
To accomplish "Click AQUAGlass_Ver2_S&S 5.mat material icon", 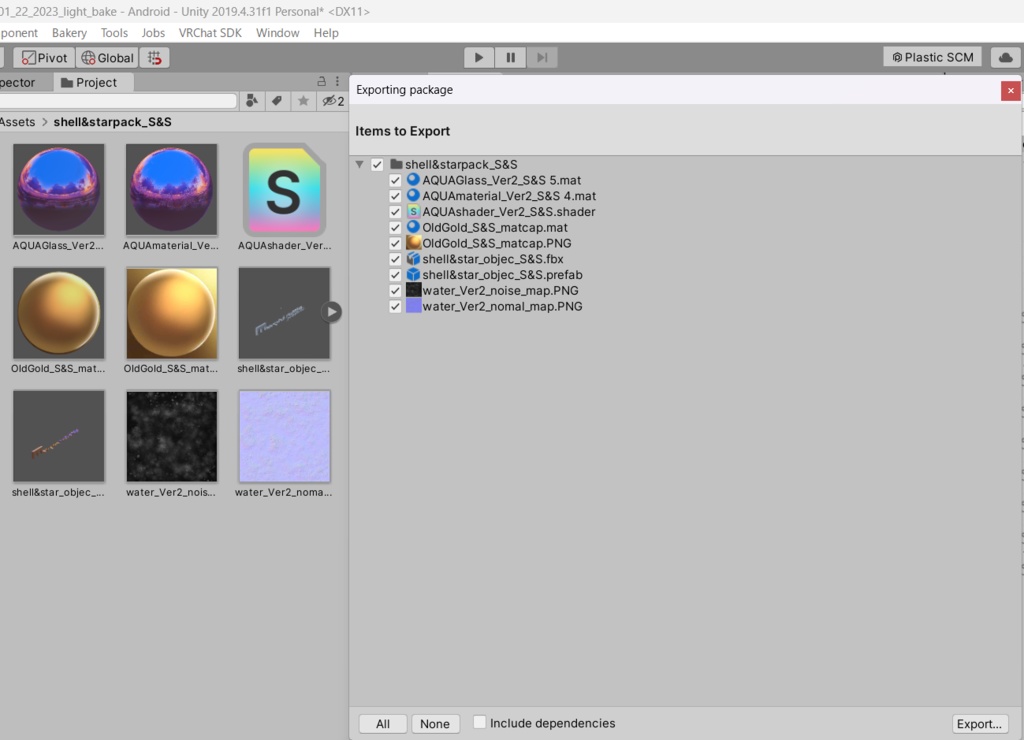I will pyautogui.click(x=413, y=180).
